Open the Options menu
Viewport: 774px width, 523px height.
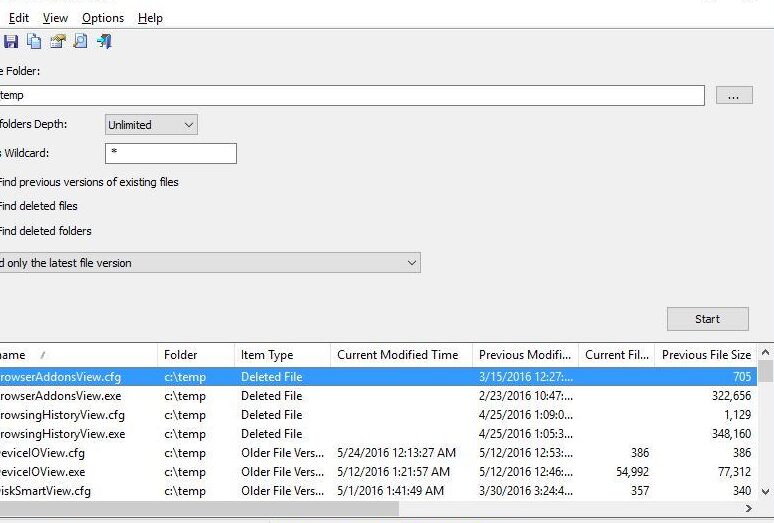(x=103, y=18)
